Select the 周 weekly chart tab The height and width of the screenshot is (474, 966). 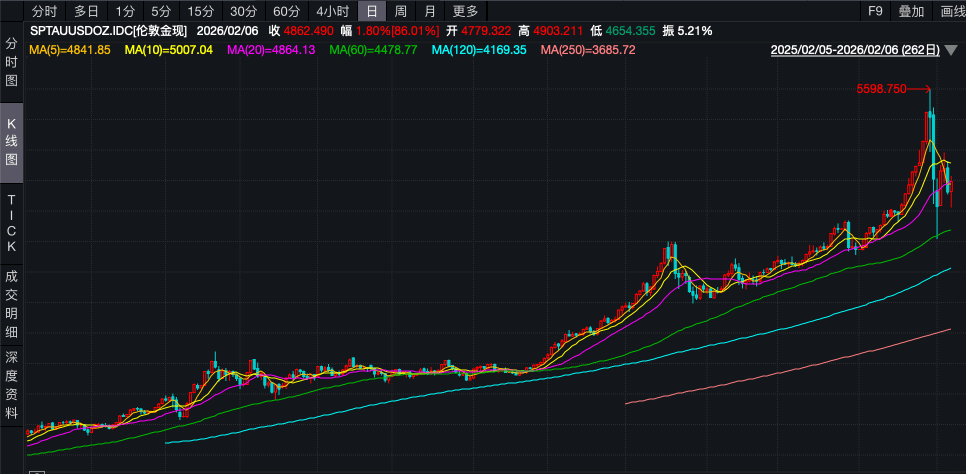[x=400, y=12]
